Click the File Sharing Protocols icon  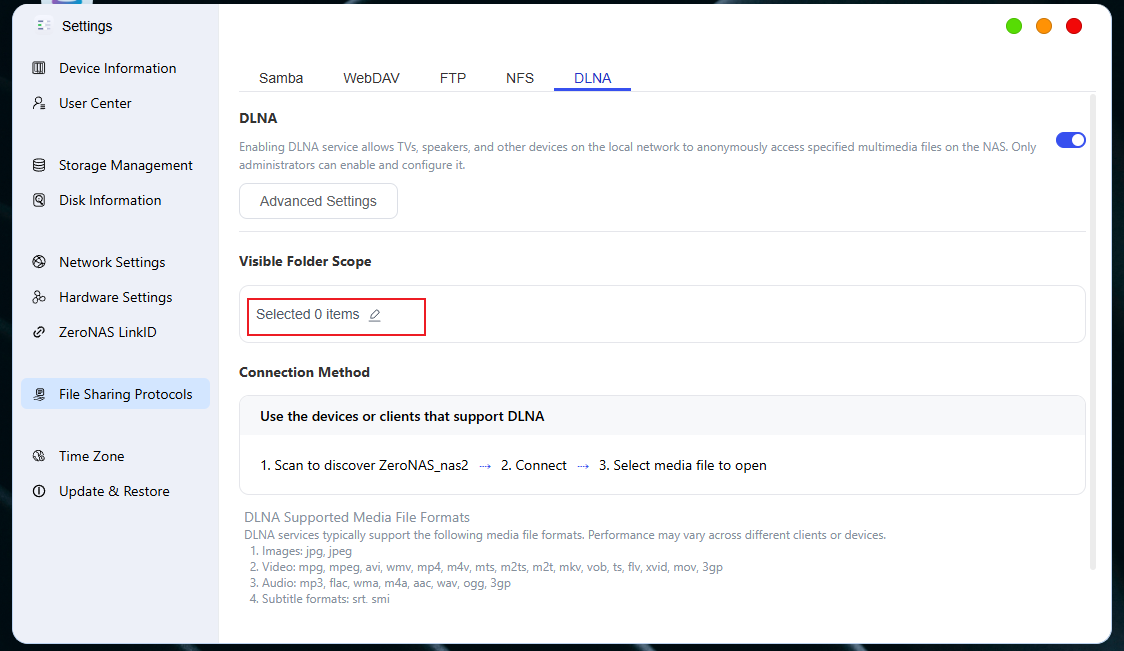coord(39,394)
